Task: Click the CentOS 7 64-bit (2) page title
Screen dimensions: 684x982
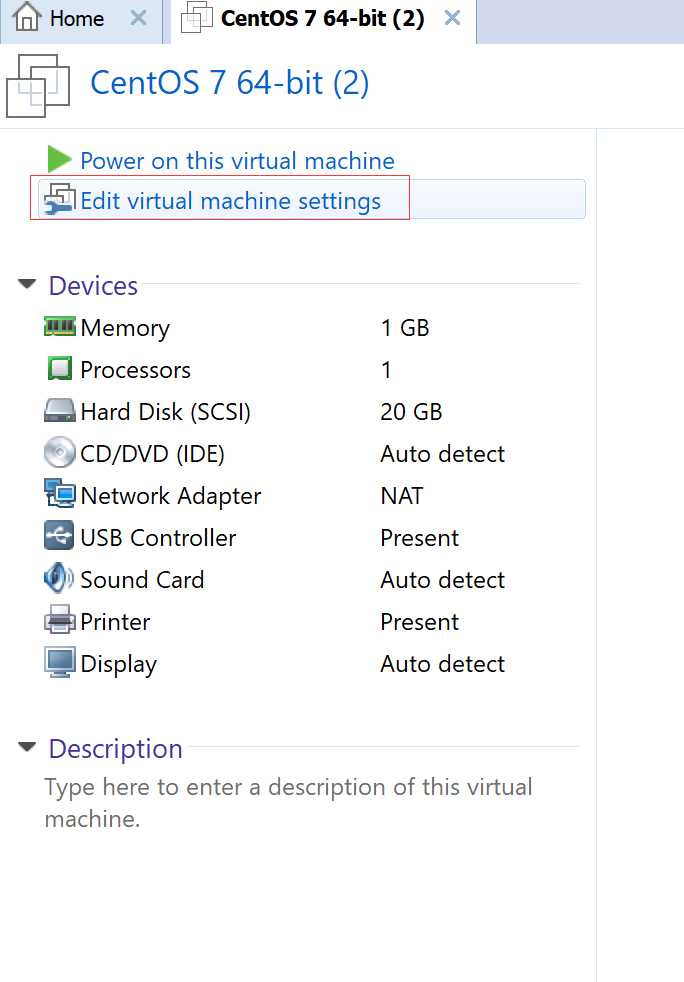Action: coord(229,83)
